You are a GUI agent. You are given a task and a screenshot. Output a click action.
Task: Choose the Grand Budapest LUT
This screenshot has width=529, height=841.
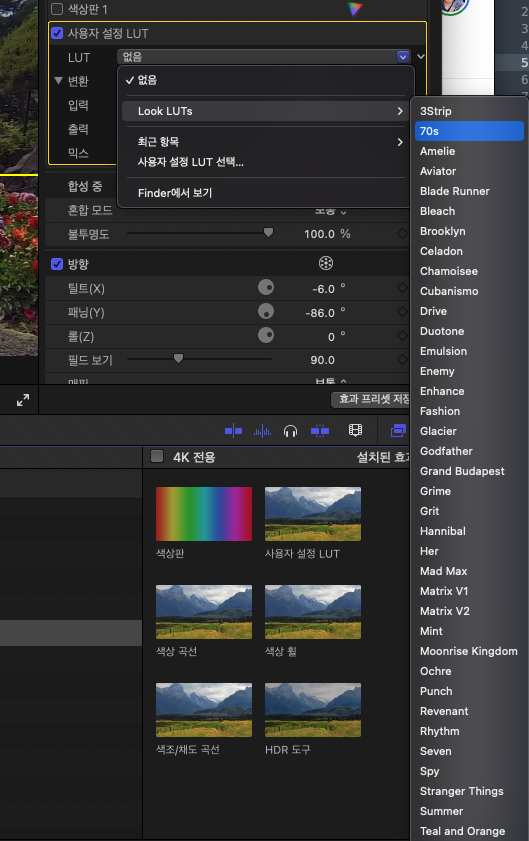click(469, 471)
